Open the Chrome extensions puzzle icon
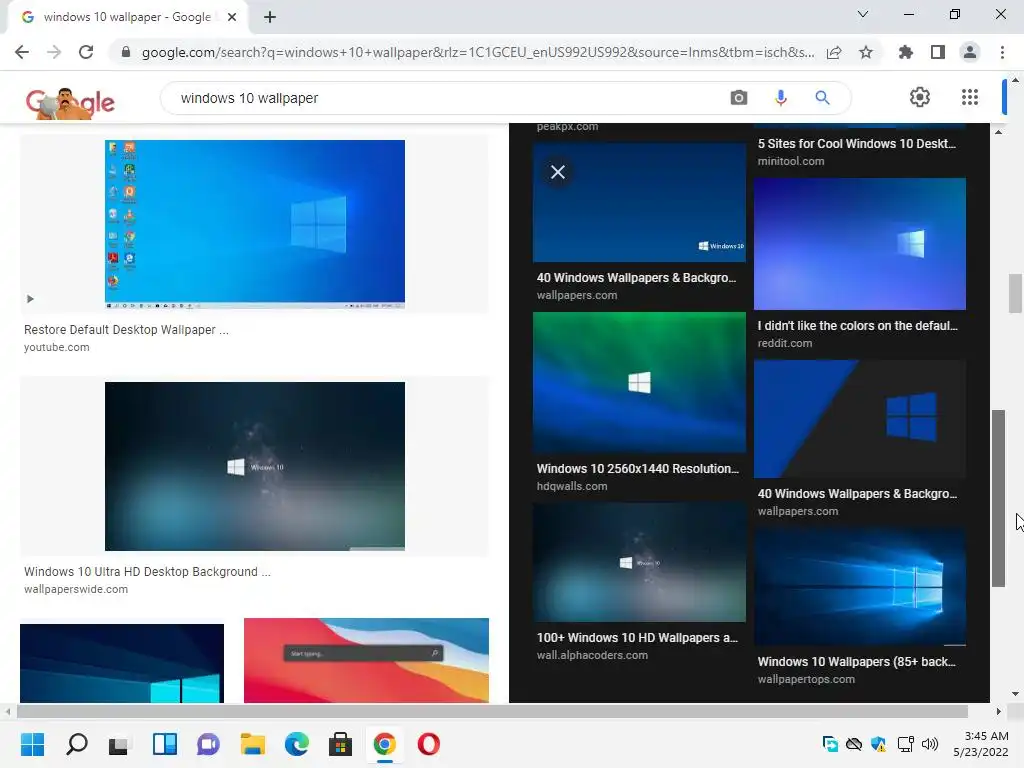Screen dimensions: 1024x768 (x=906, y=52)
